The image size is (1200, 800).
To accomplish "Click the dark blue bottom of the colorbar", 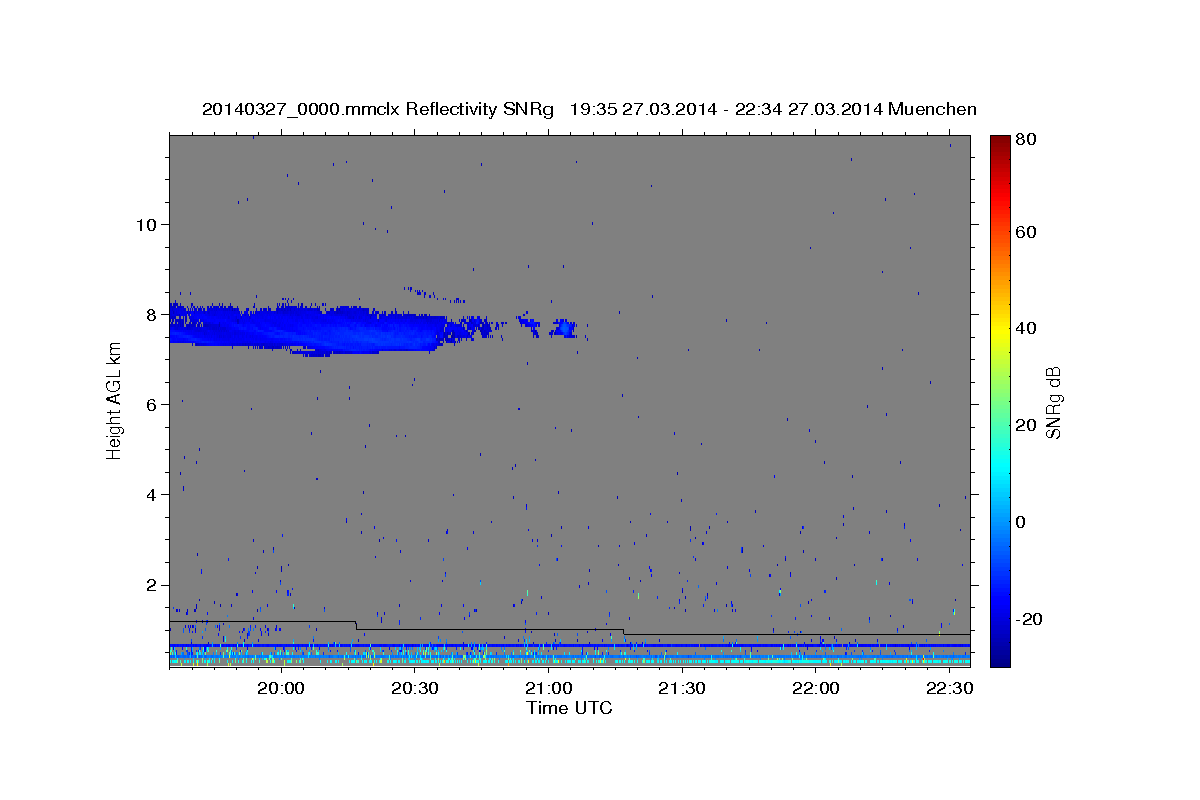I will pos(1000,658).
